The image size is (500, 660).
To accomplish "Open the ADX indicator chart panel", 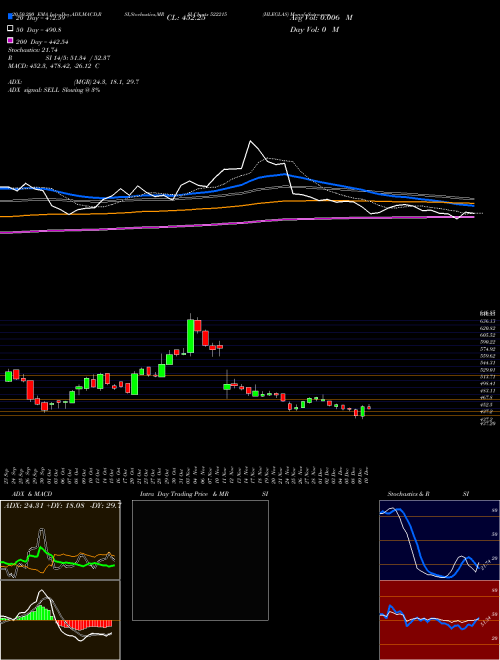I will [x=60, y=540].
